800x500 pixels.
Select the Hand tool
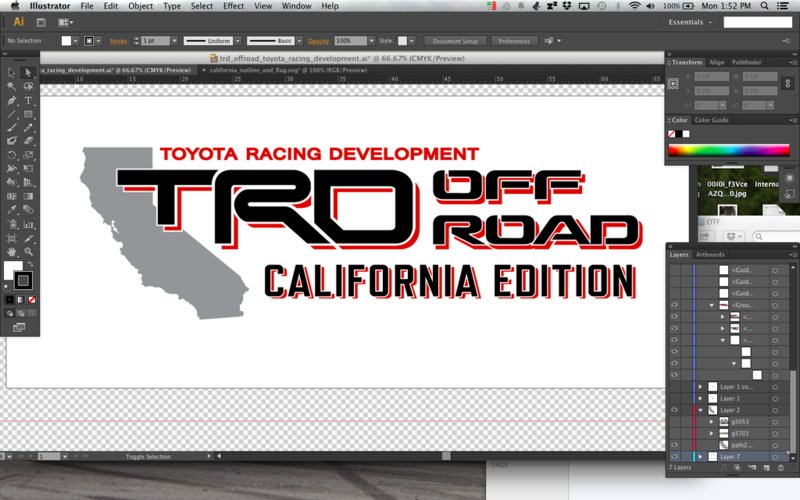point(12,252)
